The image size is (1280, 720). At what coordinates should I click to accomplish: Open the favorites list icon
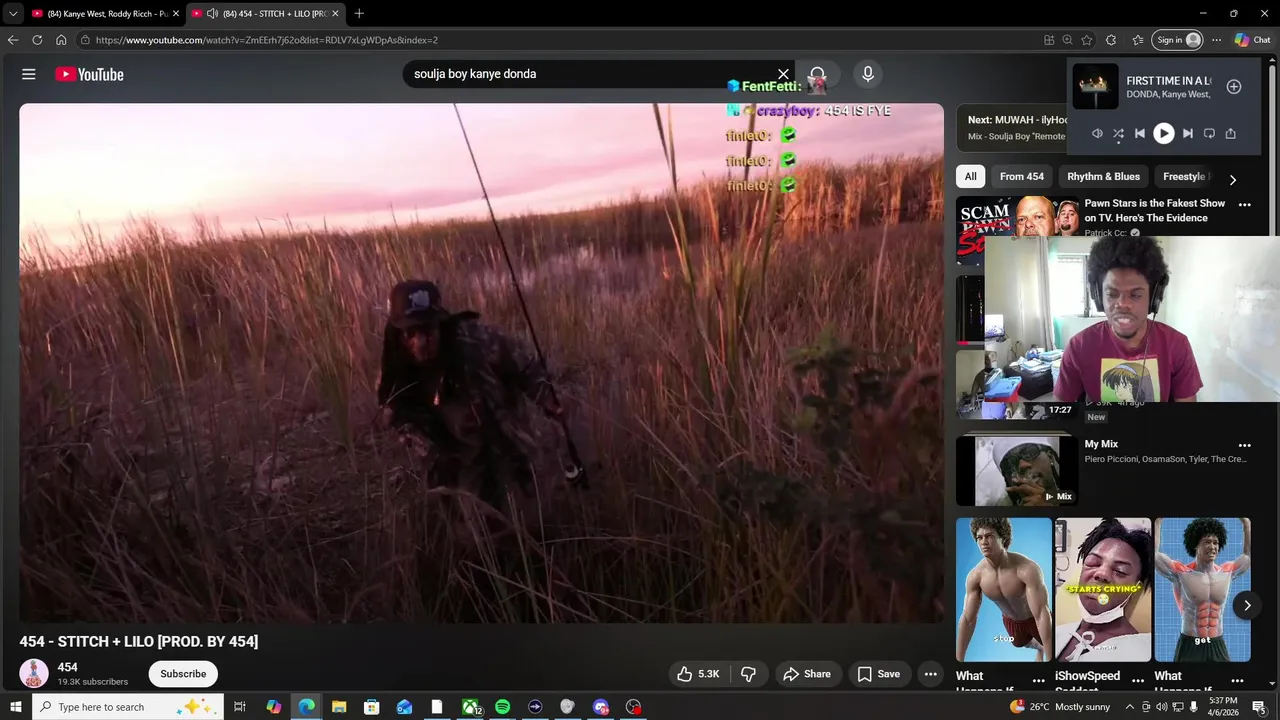[1138, 40]
